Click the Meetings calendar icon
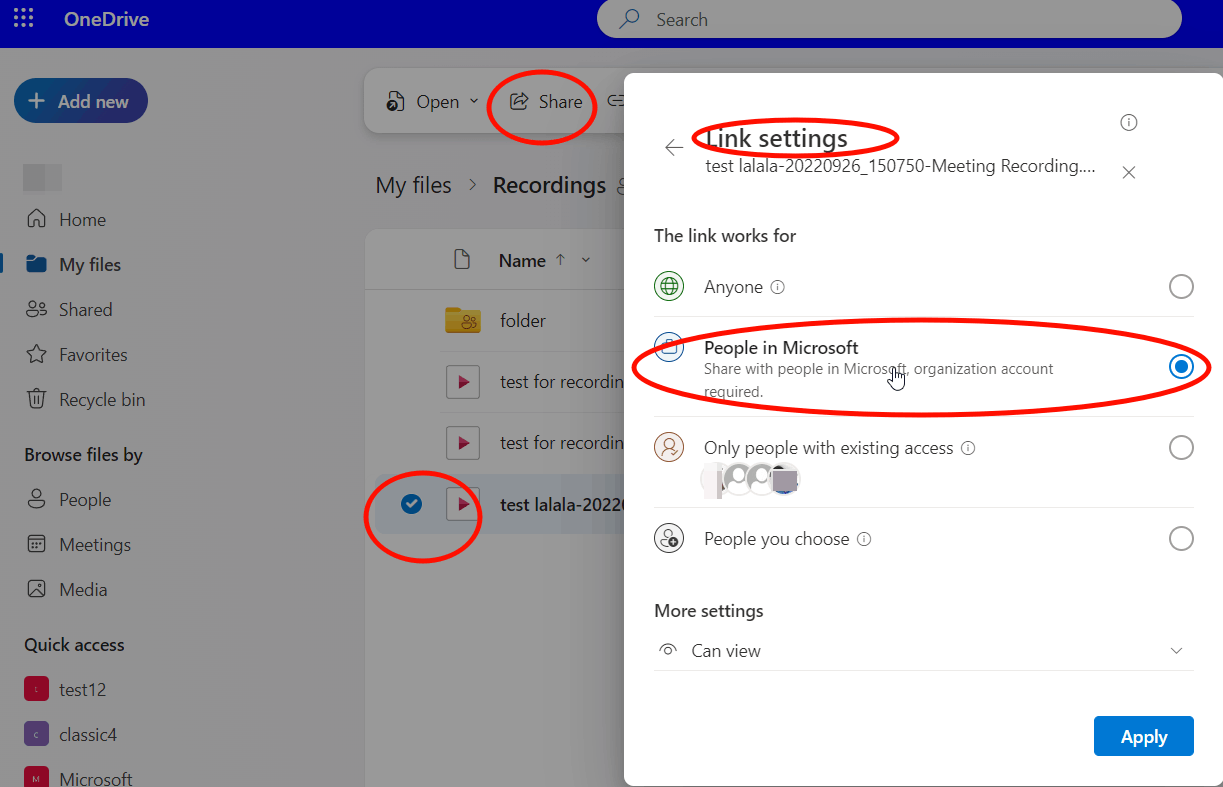The width and height of the screenshot is (1223, 787). click(x=37, y=544)
